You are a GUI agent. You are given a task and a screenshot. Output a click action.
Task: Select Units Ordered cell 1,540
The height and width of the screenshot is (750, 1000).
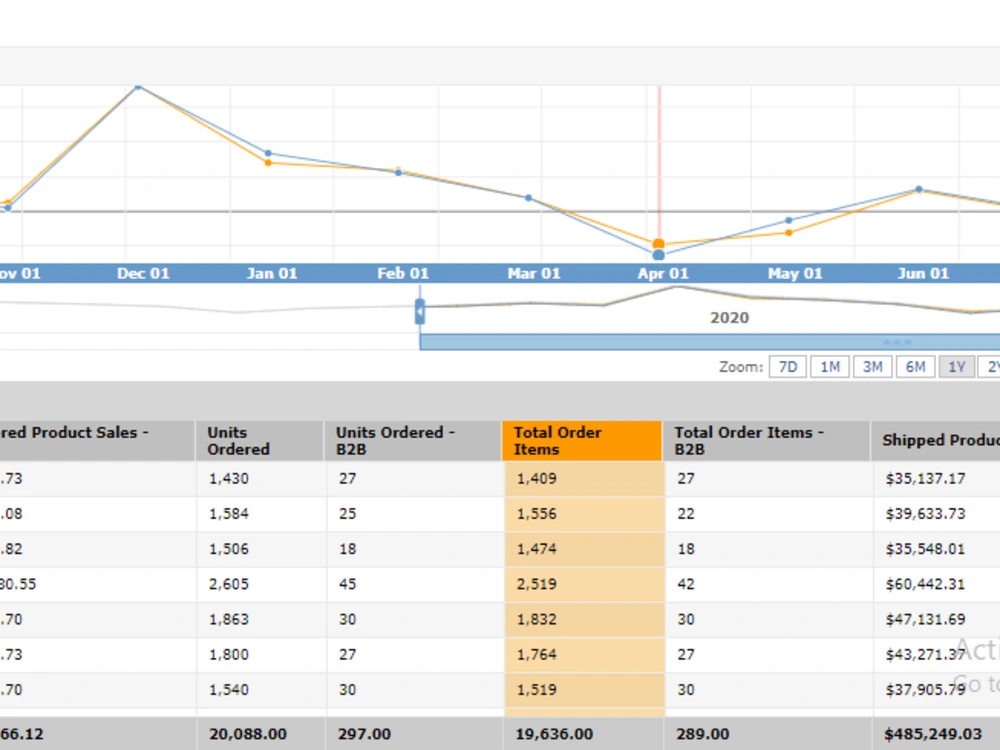point(261,689)
